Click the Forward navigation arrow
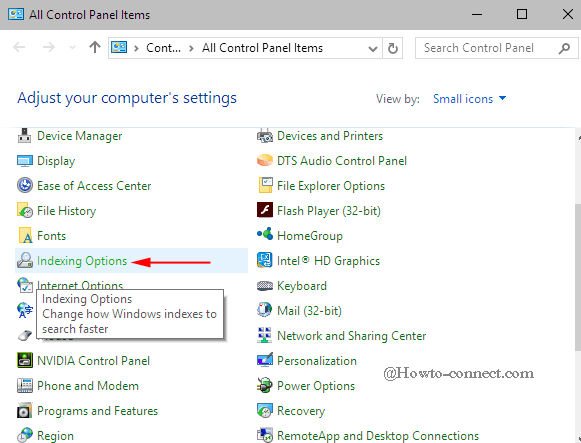 (x=48, y=47)
